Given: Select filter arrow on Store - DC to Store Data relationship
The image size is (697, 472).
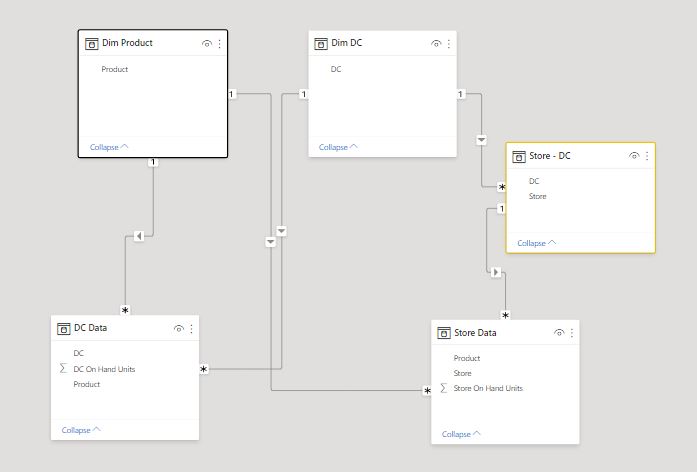Looking at the screenshot, I should click(x=496, y=272).
